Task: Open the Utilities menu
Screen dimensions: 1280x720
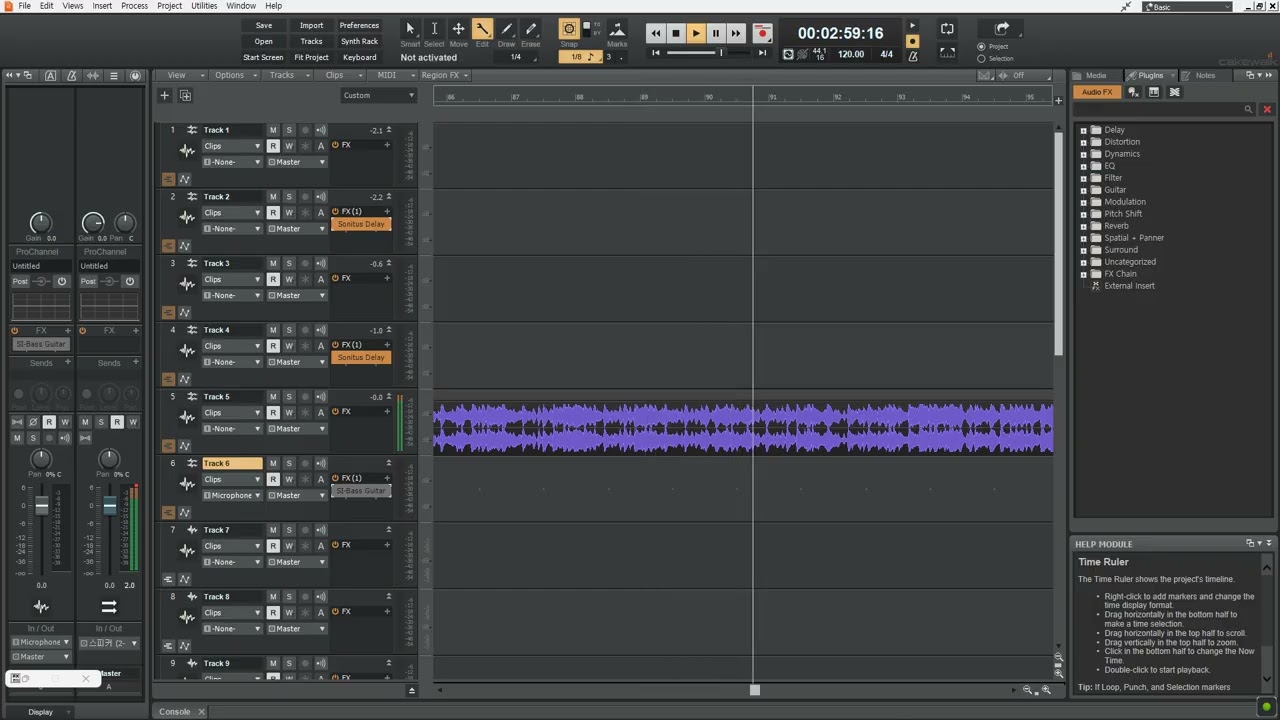Action: coord(204,6)
